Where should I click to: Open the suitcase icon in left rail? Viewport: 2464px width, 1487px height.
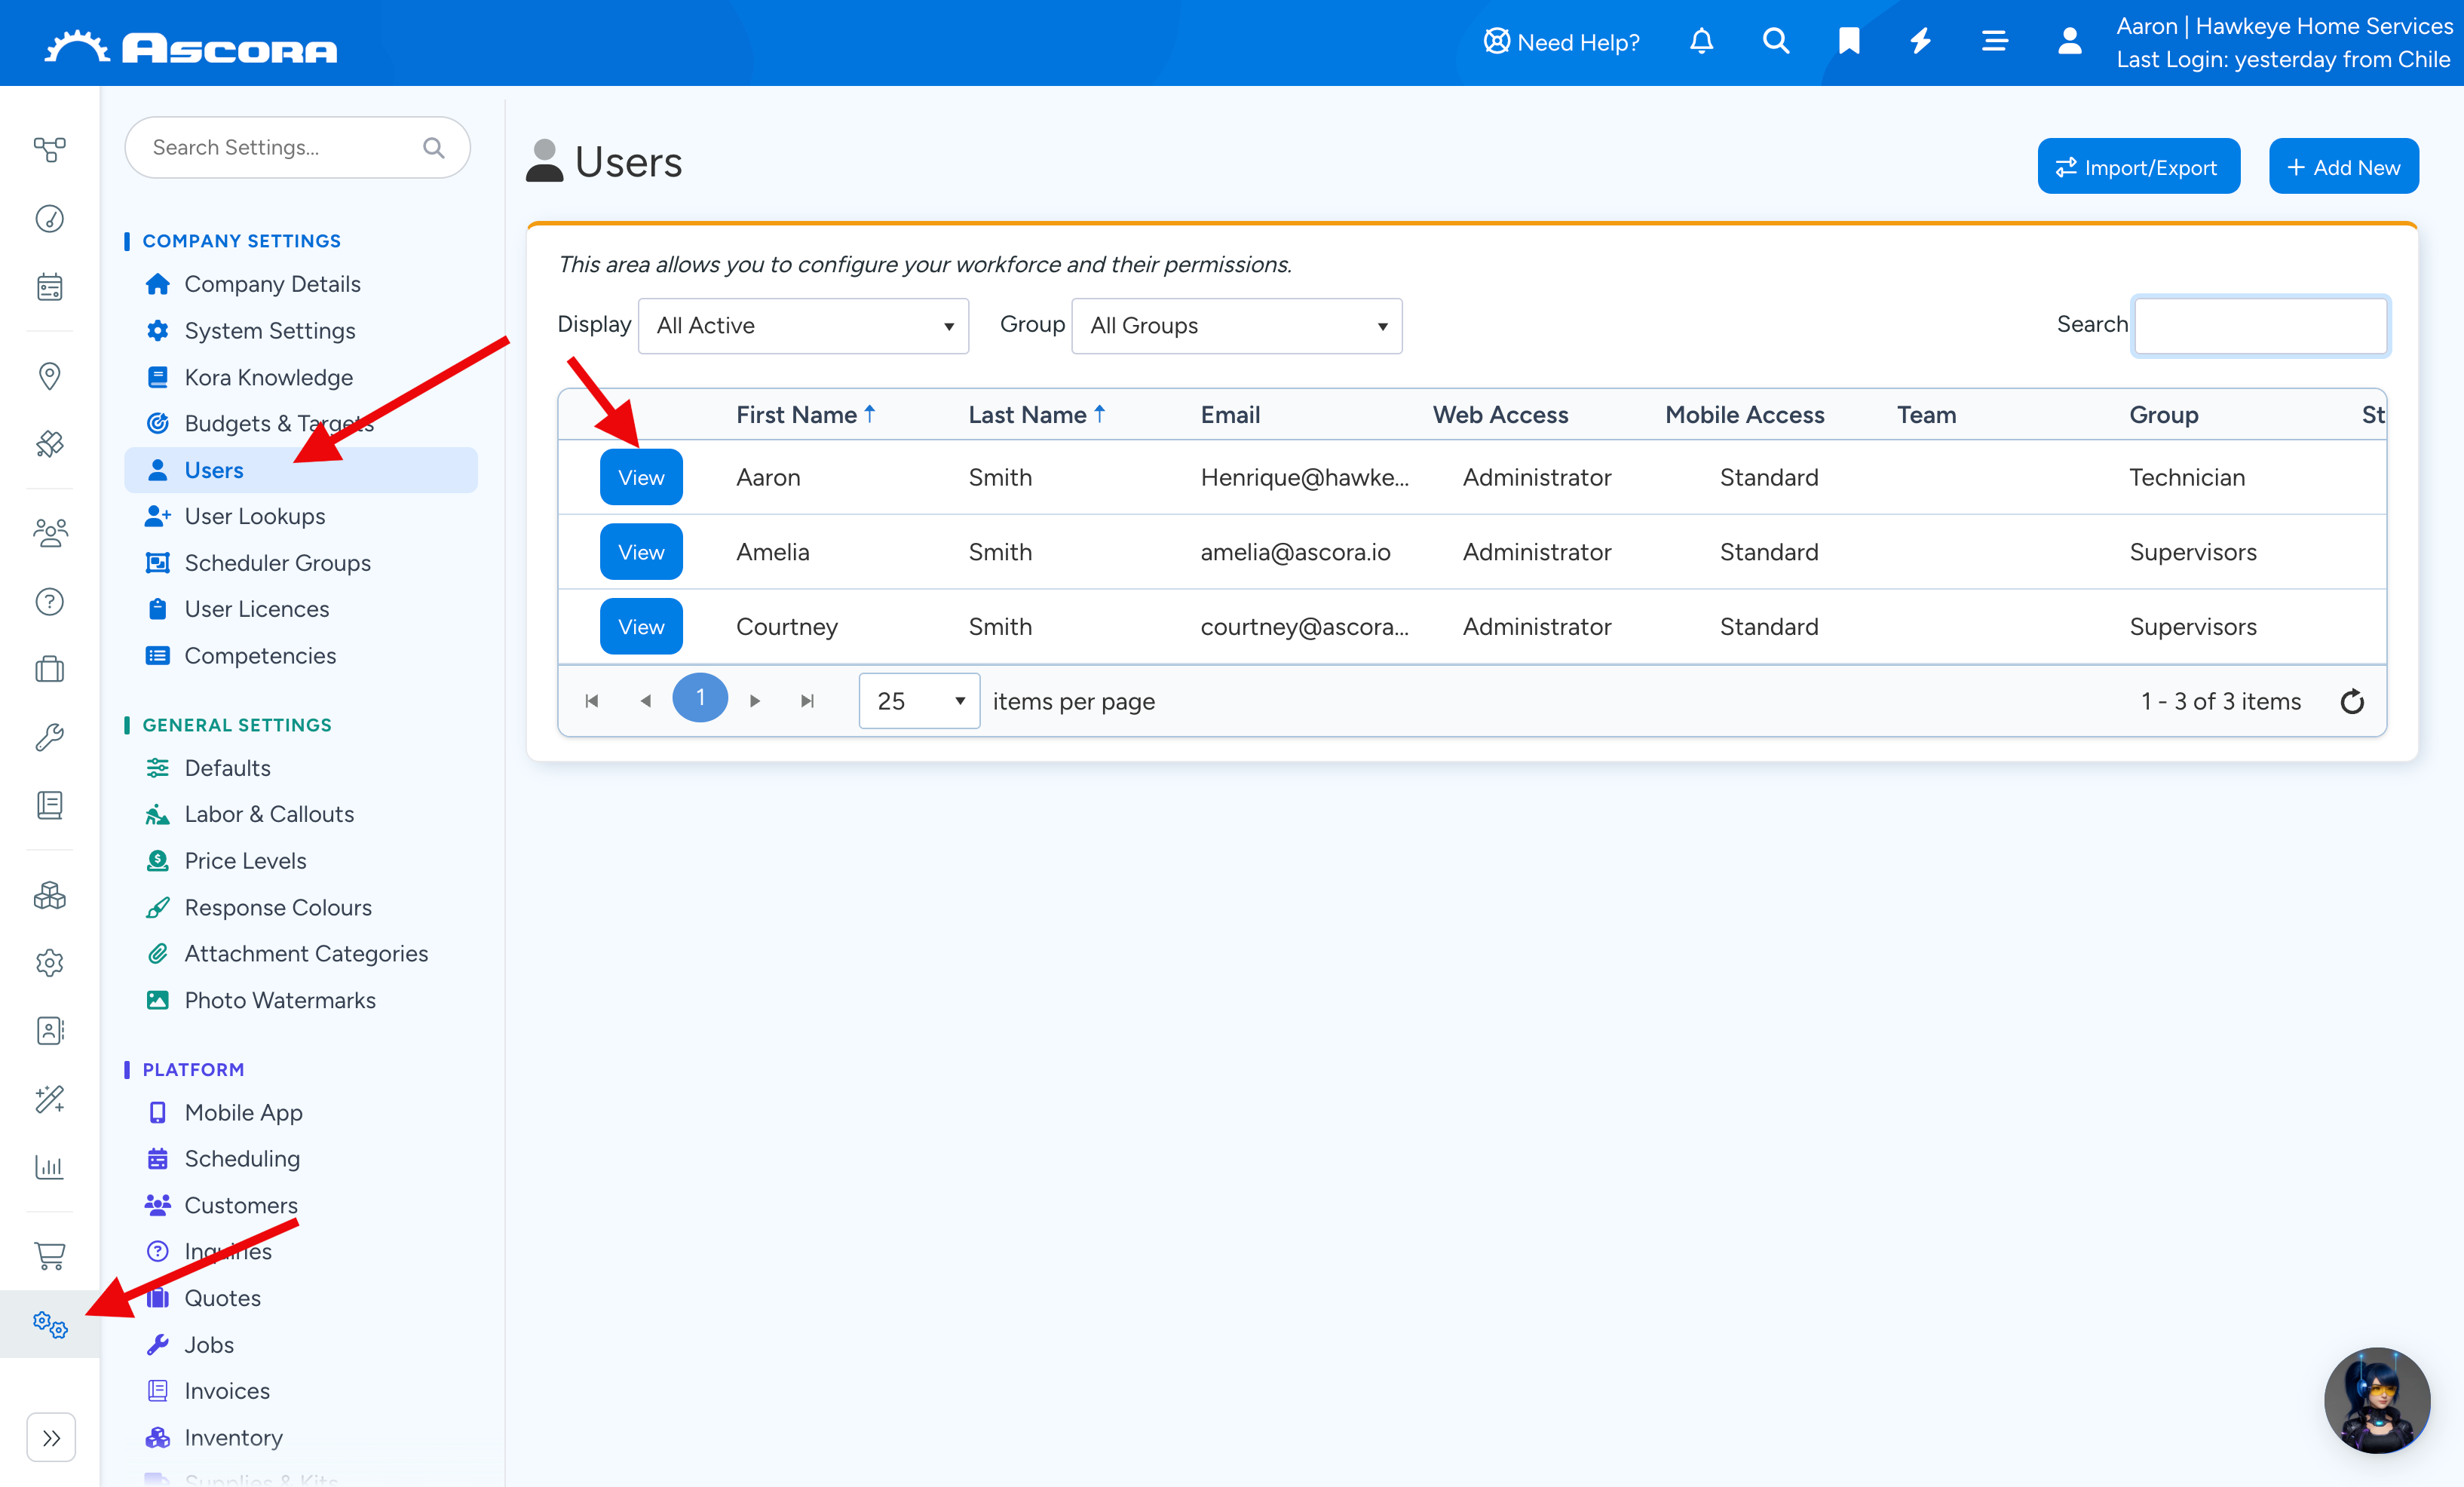49,669
